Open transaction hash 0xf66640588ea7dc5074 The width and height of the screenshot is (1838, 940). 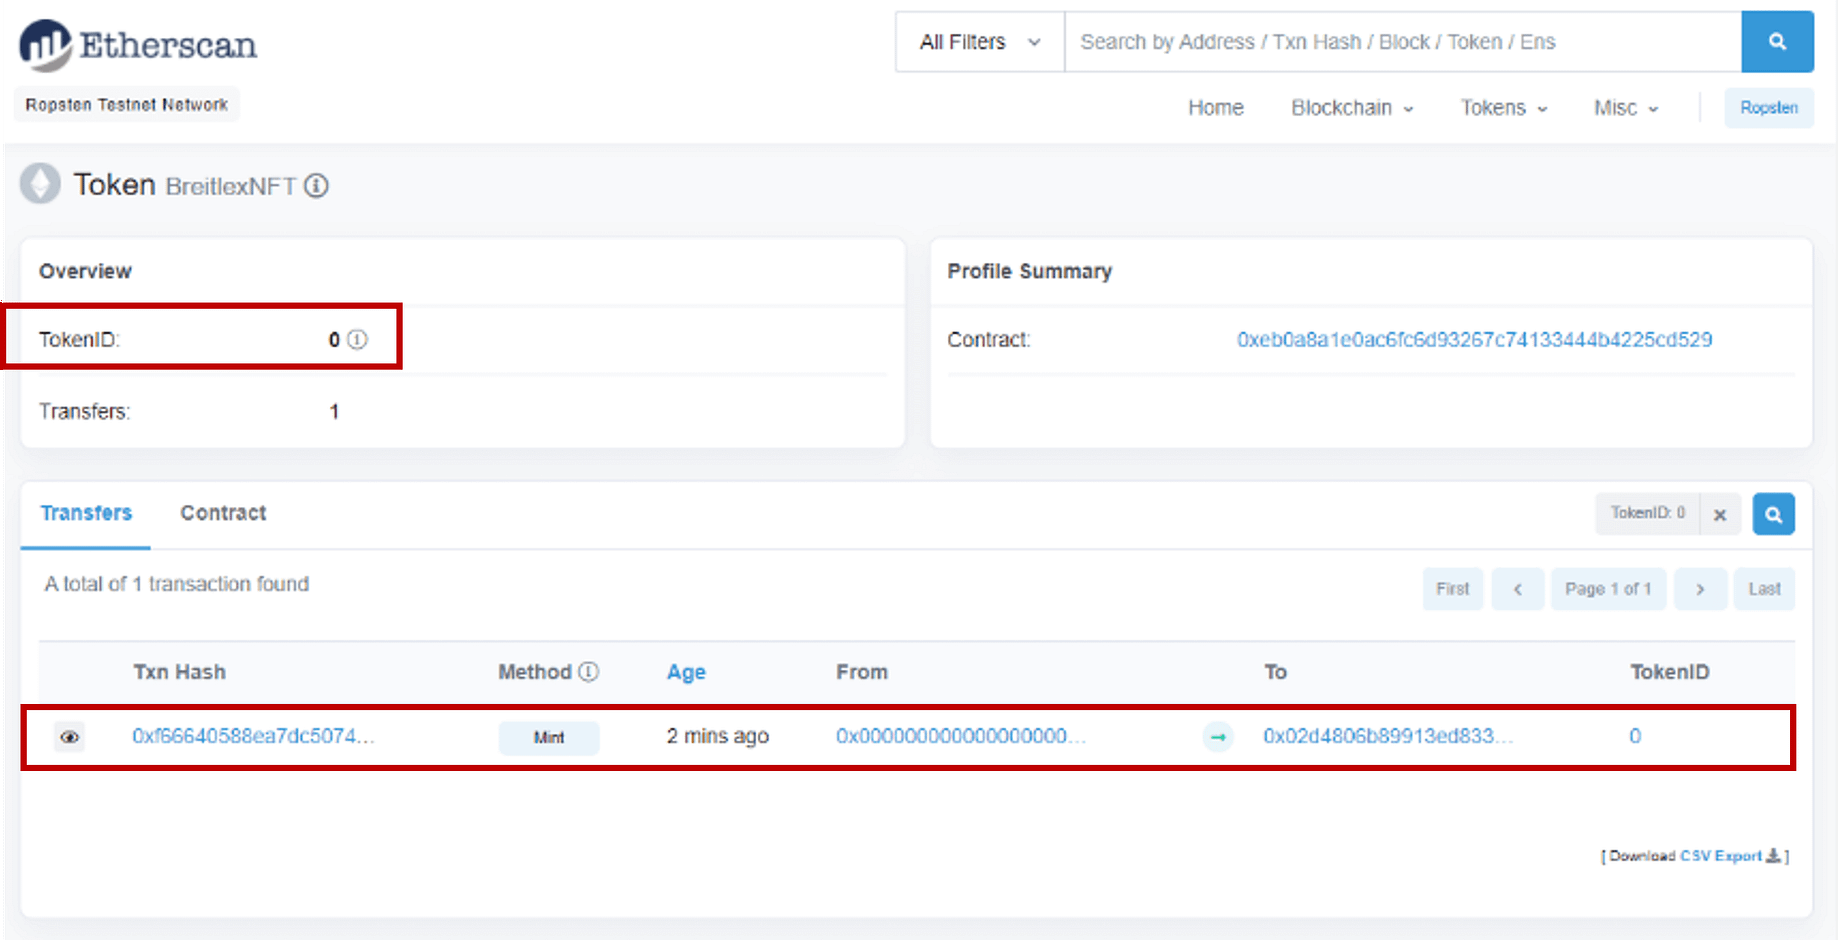tap(253, 736)
